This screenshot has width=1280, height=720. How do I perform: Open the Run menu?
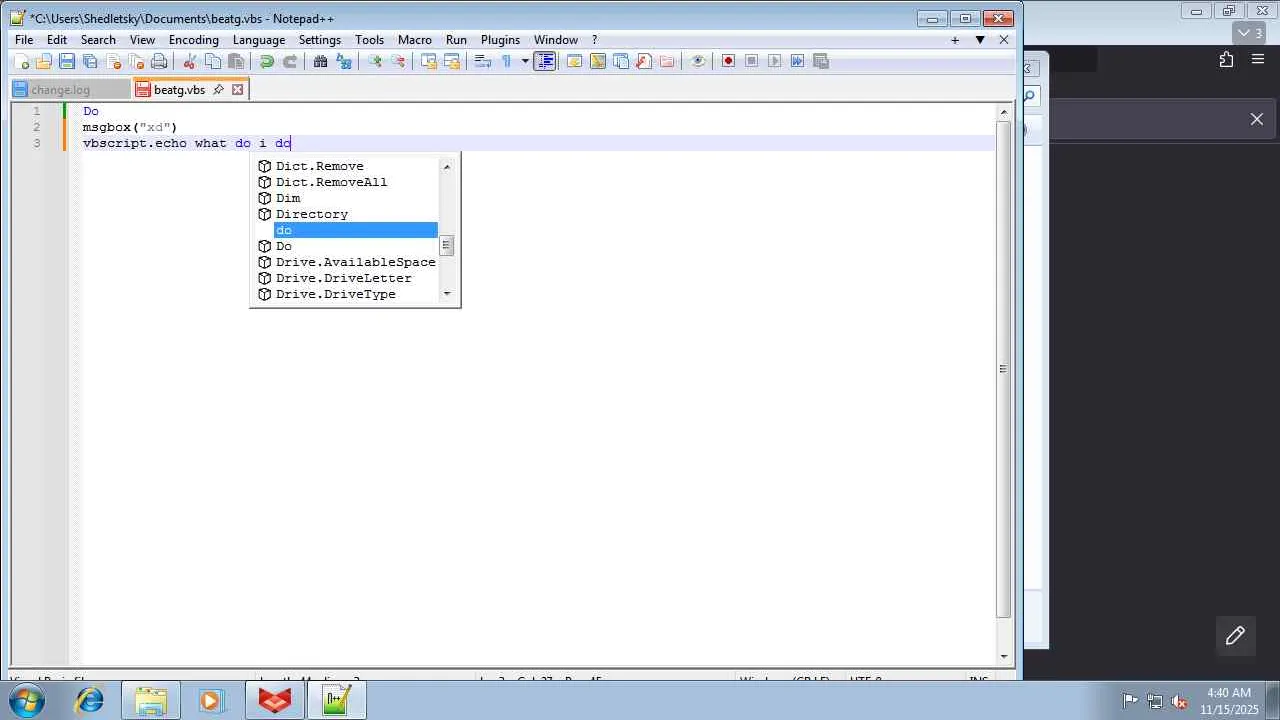[456, 40]
